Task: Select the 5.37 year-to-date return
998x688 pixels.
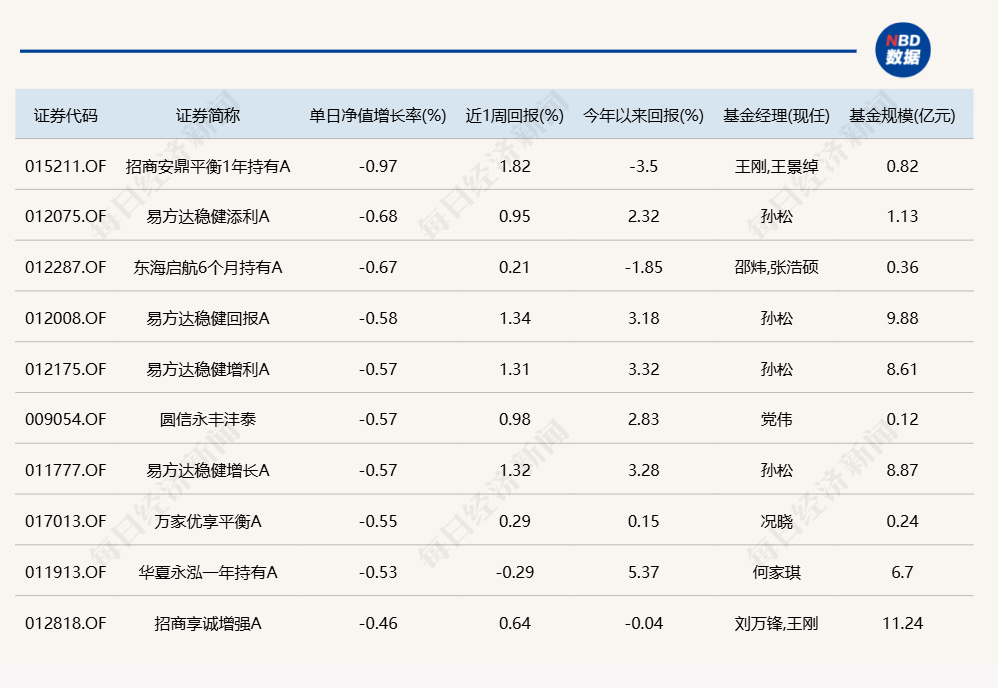Action: (x=643, y=572)
